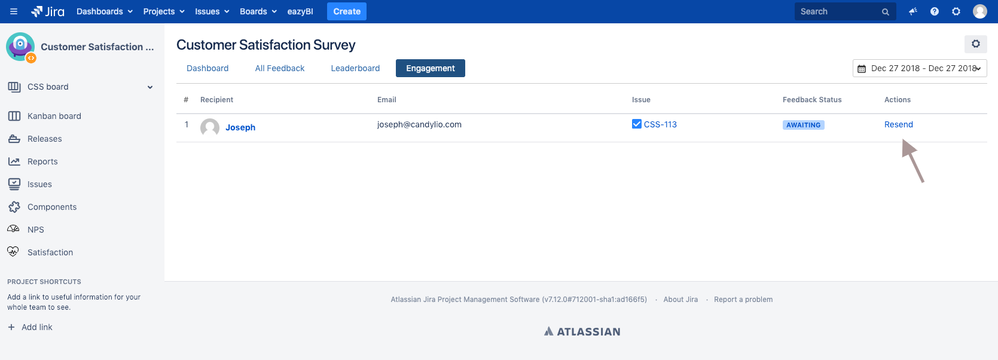Viewport: 998px width, 360px height.
Task: Select the Engagement tab
Action: [x=430, y=68]
